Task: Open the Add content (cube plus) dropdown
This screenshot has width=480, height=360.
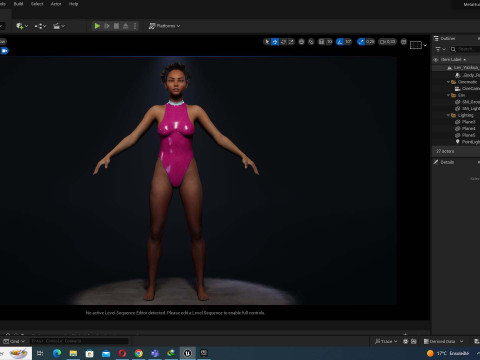Action: coord(22,26)
